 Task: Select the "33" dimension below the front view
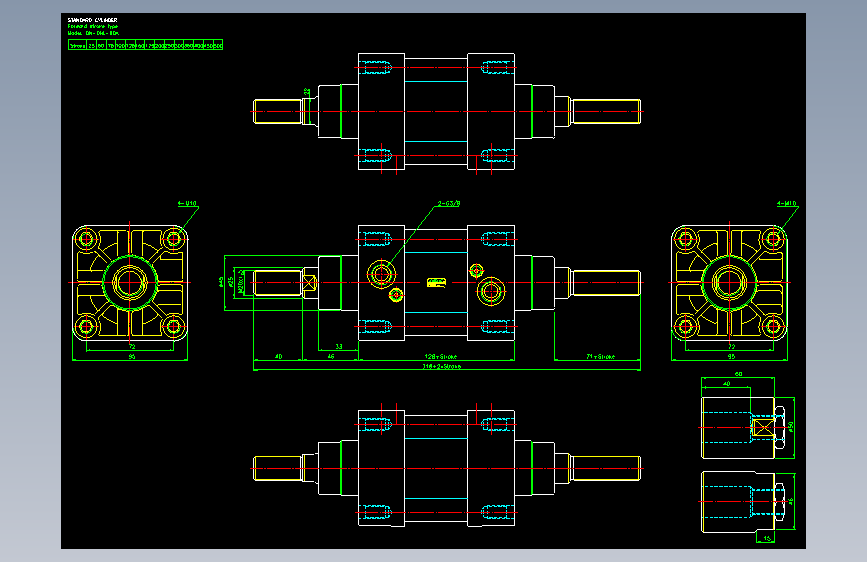(x=339, y=347)
